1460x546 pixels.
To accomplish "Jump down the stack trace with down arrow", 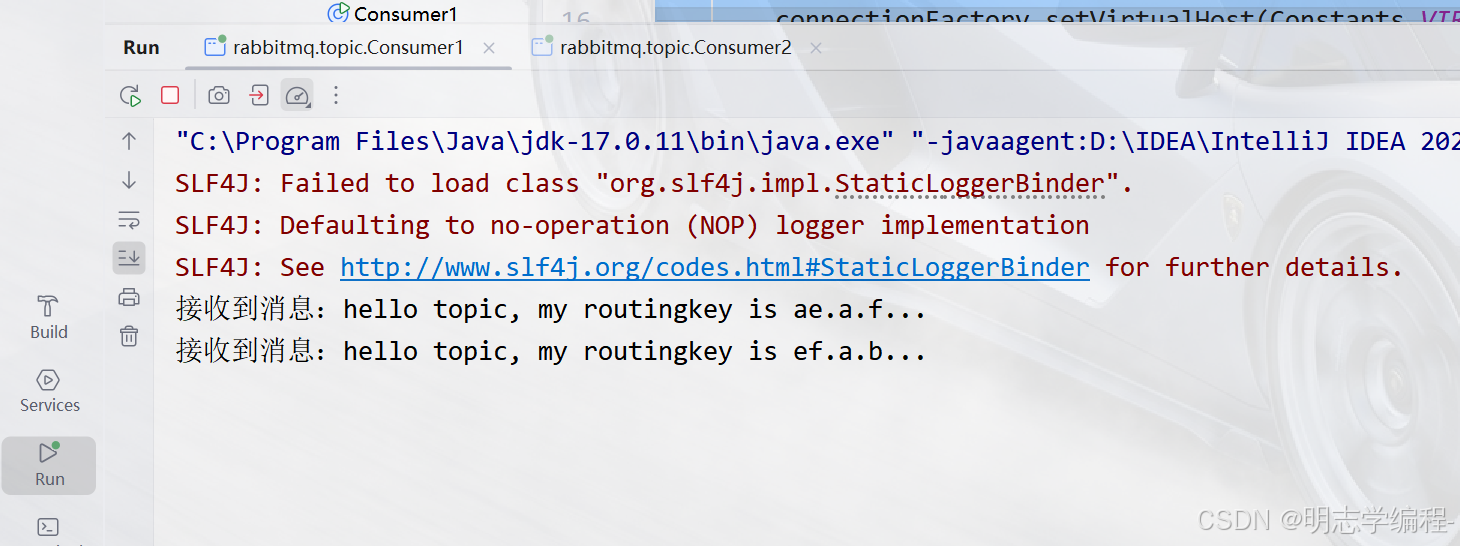I will [x=129, y=180].
